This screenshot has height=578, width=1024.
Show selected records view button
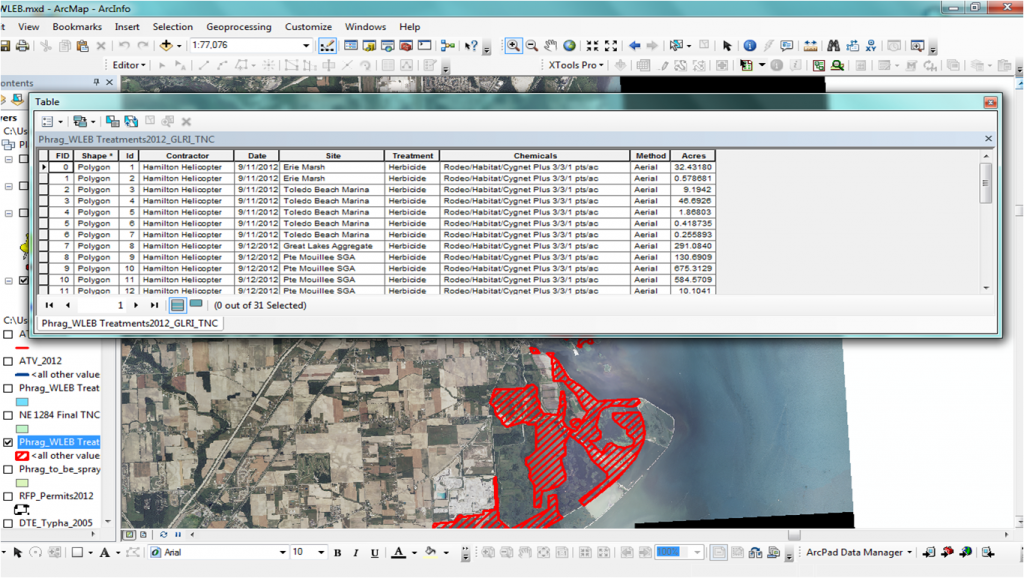pos(196,304)
